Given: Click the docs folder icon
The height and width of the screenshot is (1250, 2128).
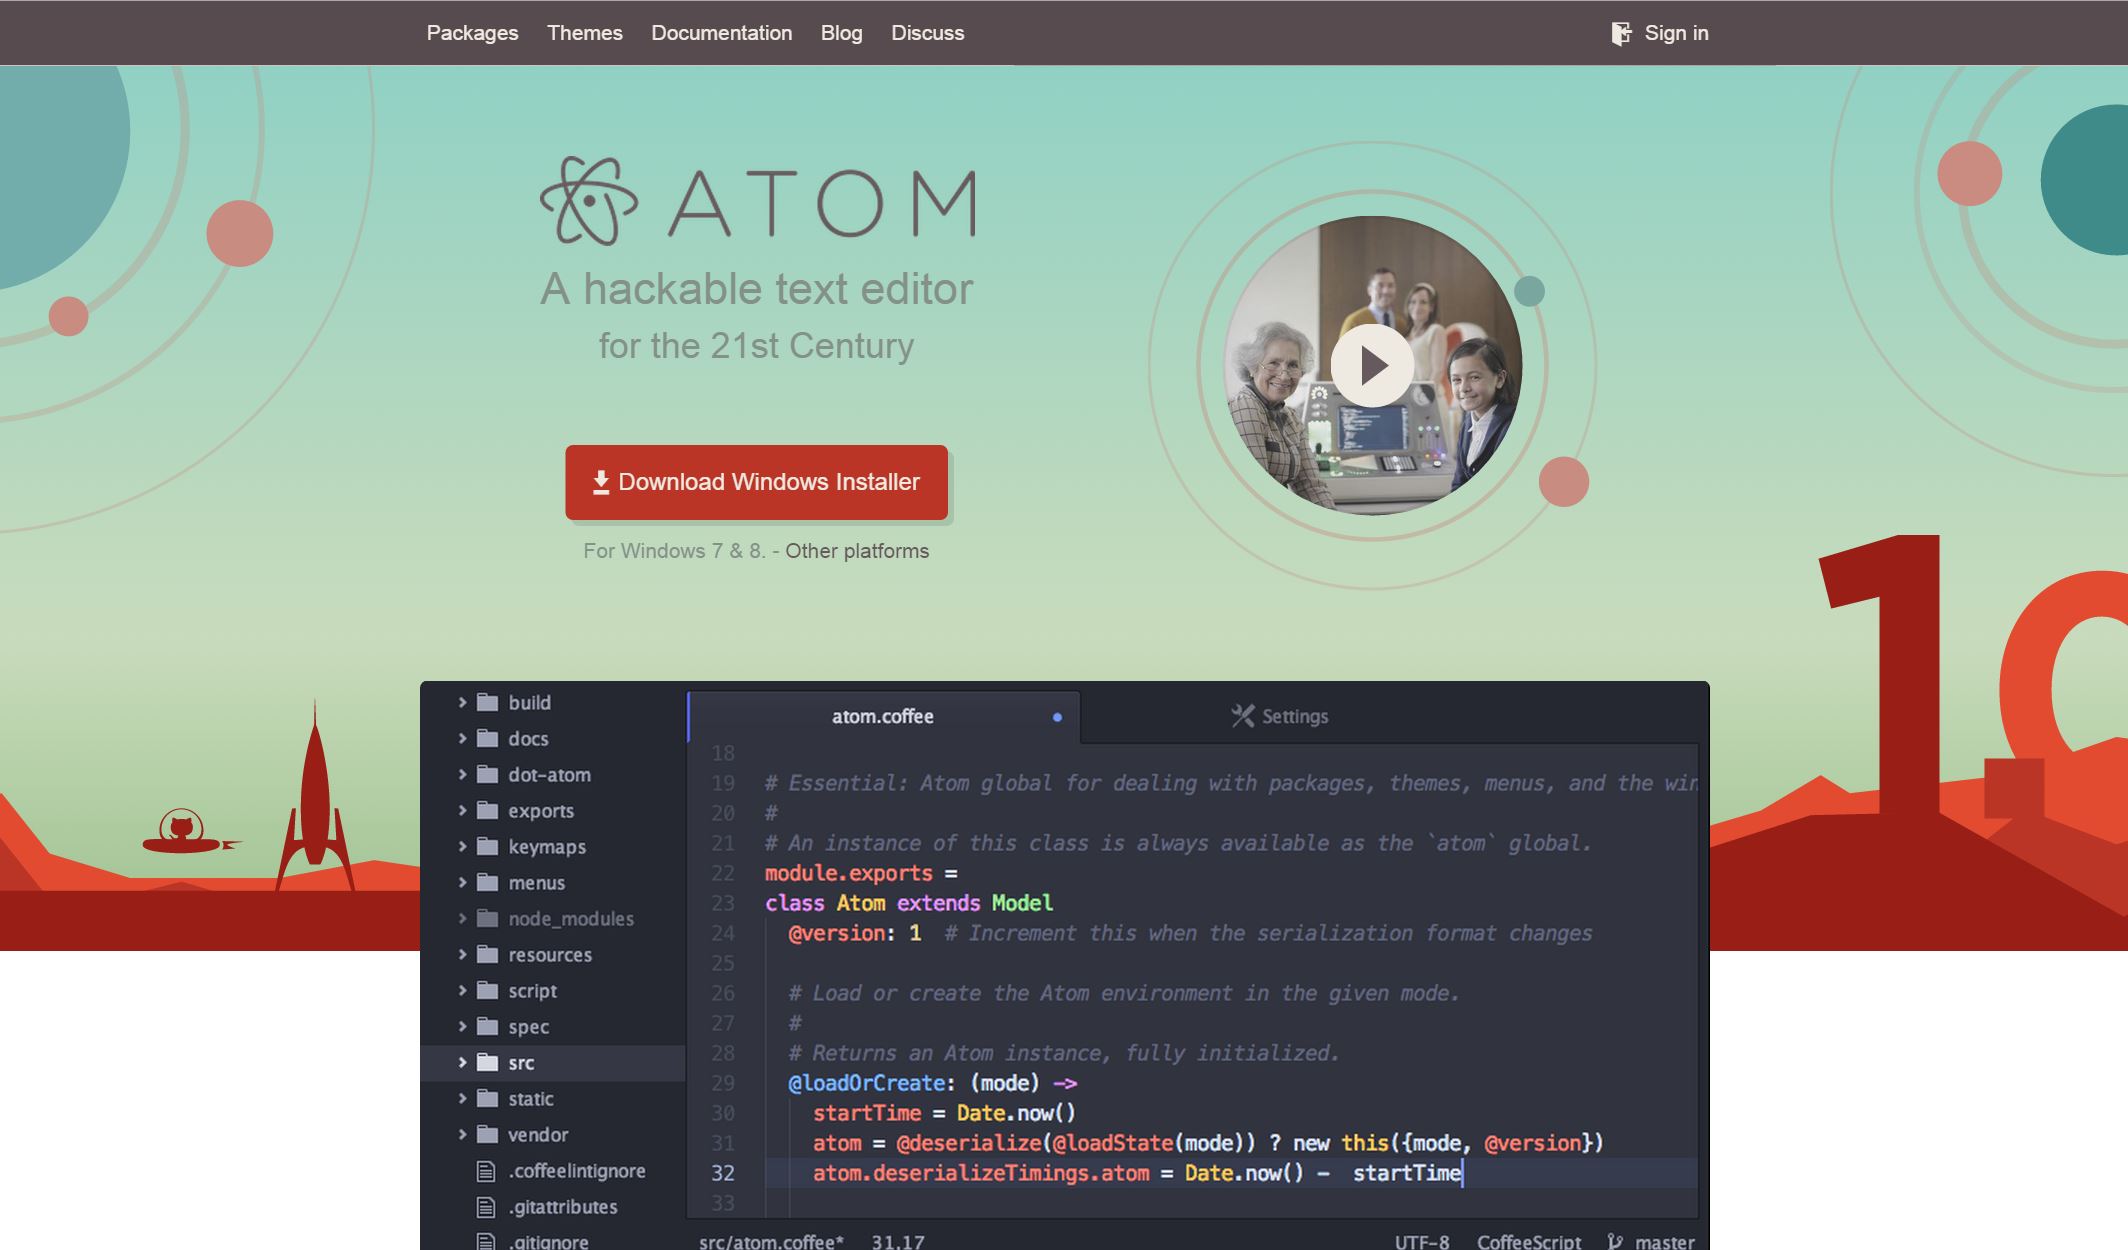Looking at the screenshot, I should pyautogui.click(x=487, y=738).
